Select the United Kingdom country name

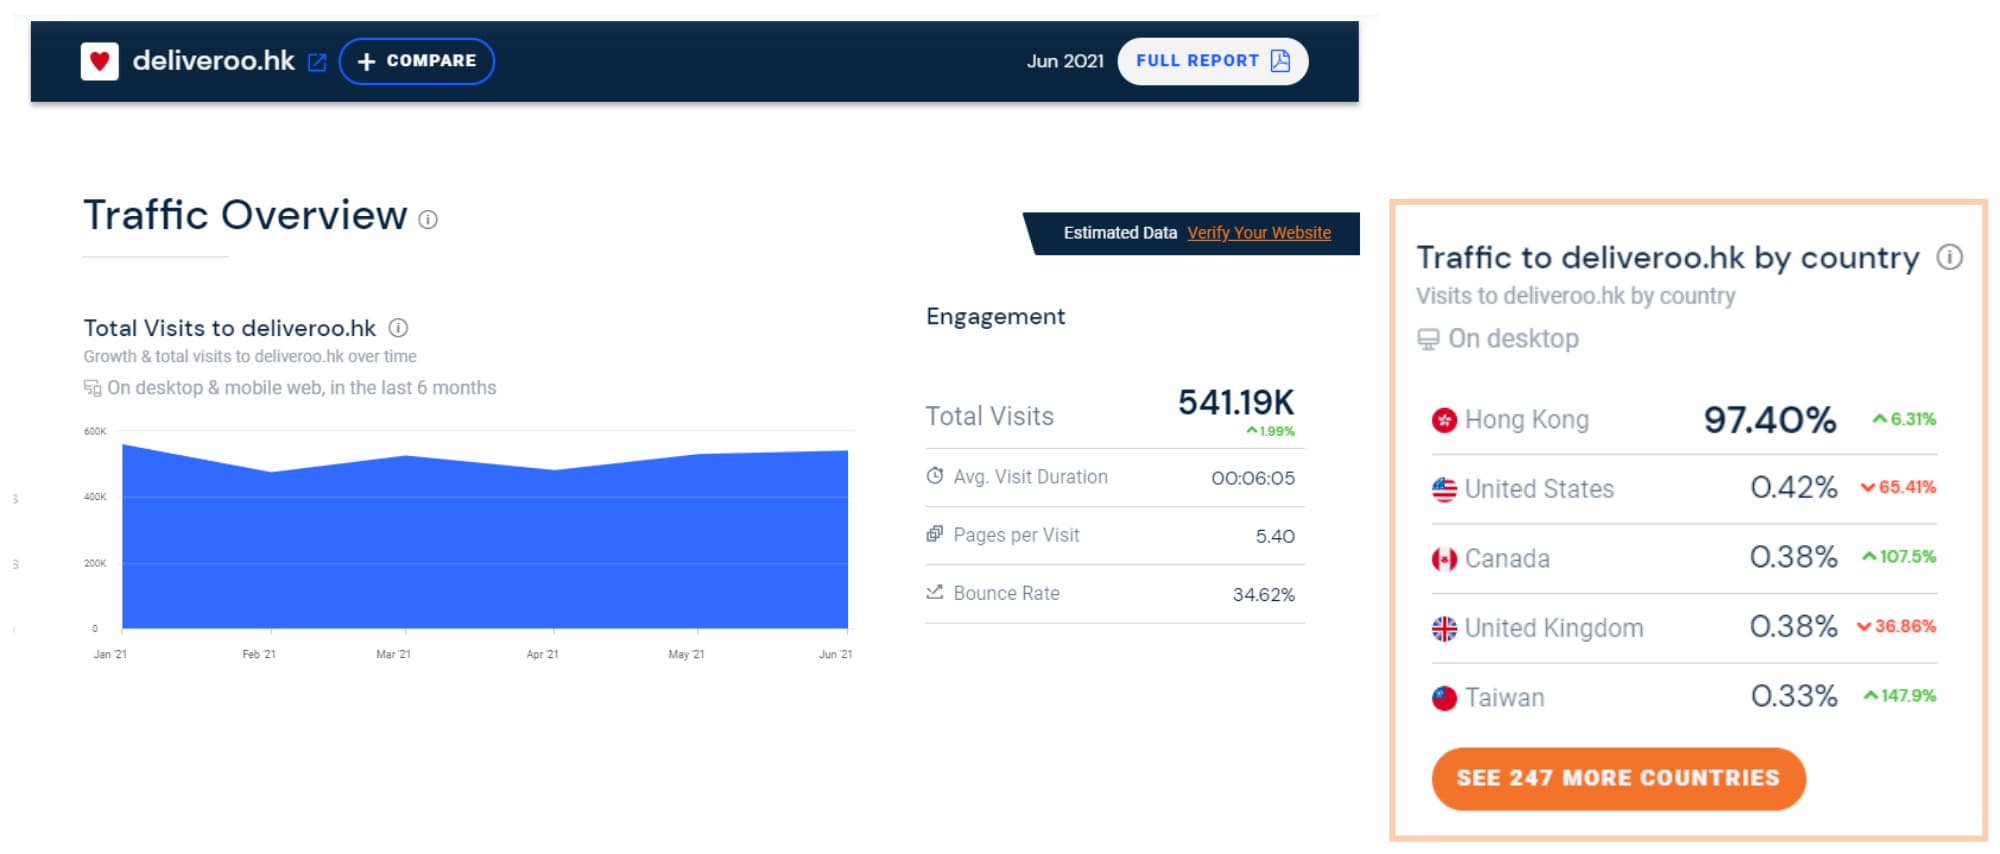[1554, 628]
